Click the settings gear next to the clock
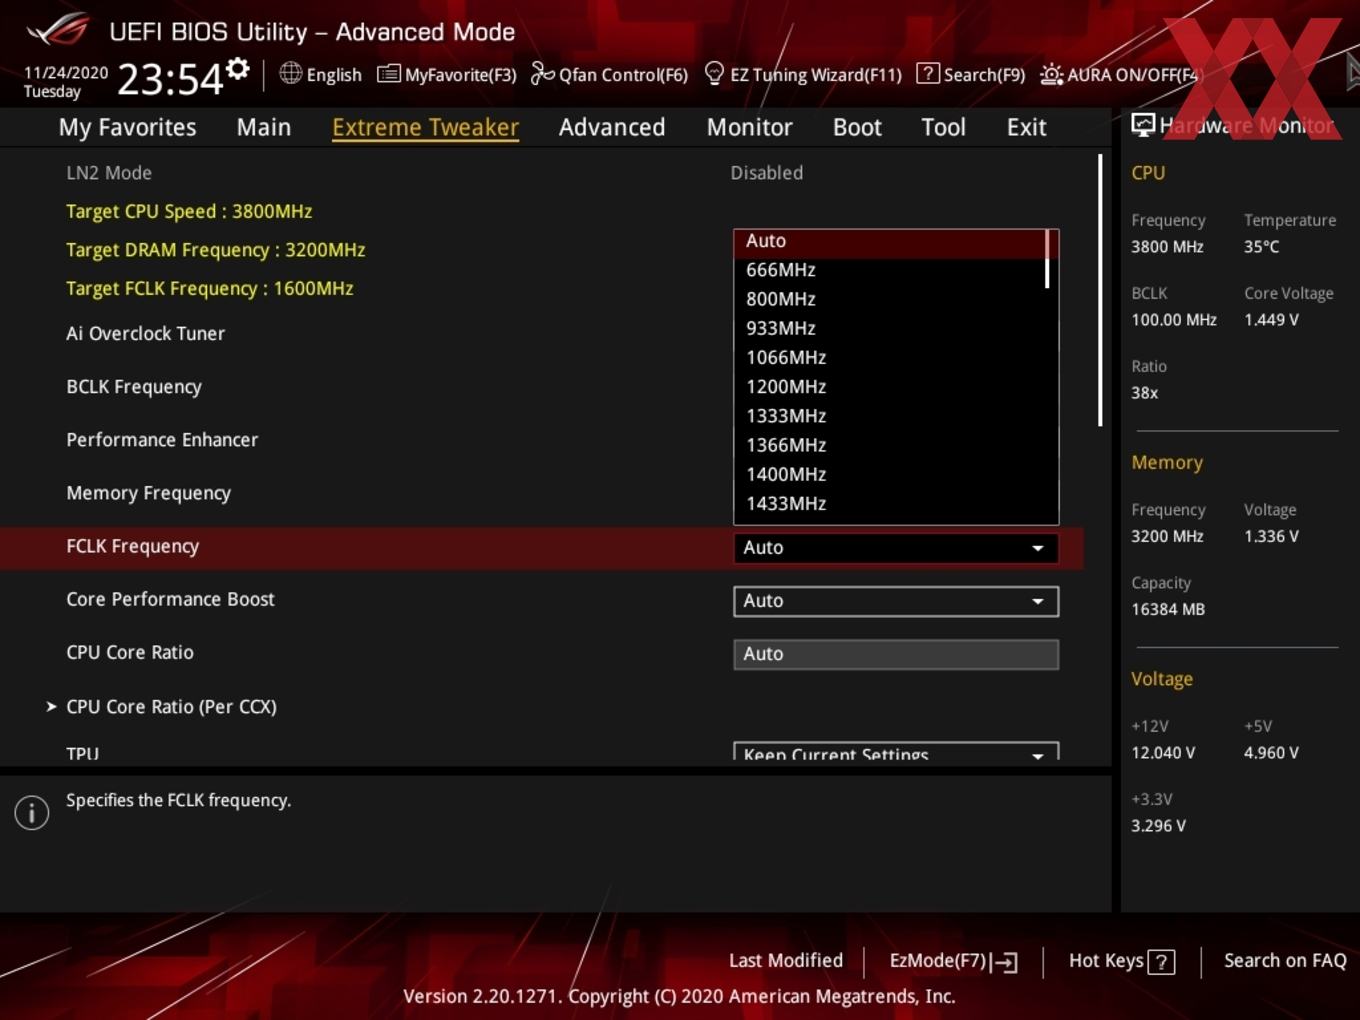 tap(237, 68)
